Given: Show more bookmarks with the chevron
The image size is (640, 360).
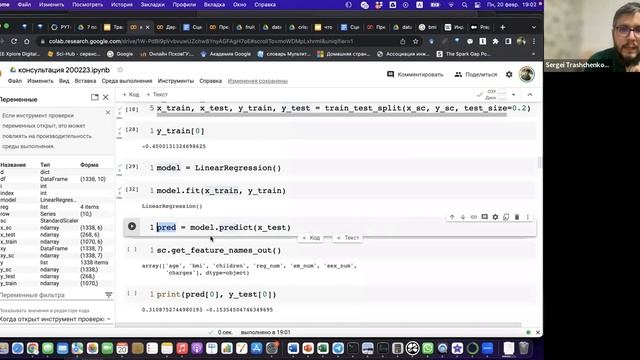Looking at the screenshot, I should pyautogui.click(x=533, y=54).
